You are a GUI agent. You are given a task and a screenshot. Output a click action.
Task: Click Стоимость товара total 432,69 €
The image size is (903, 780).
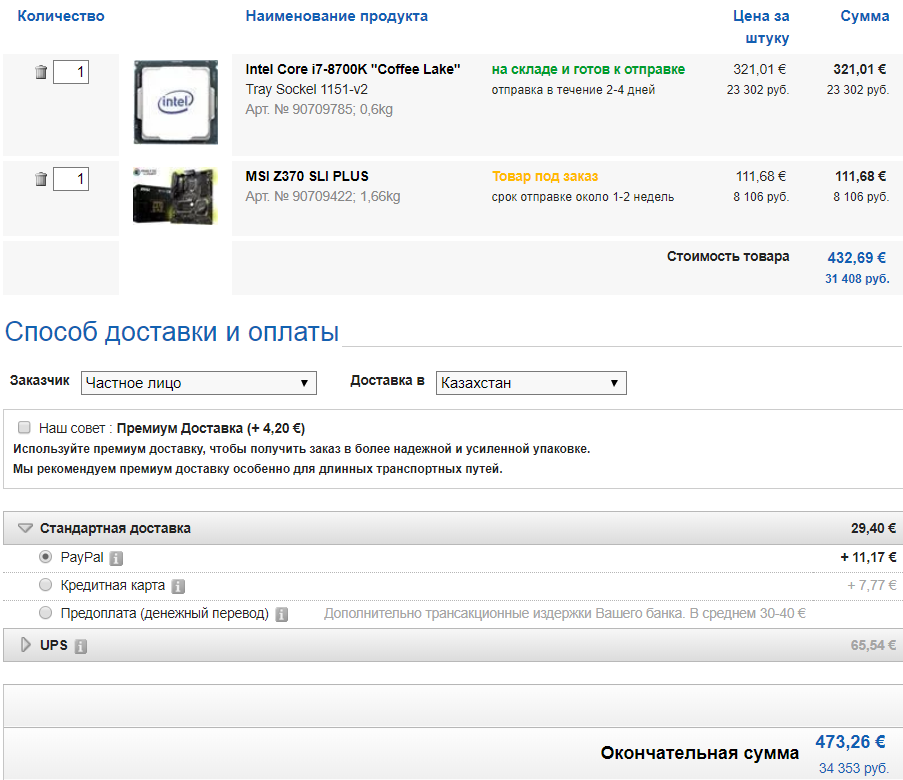tap(856, 258)
